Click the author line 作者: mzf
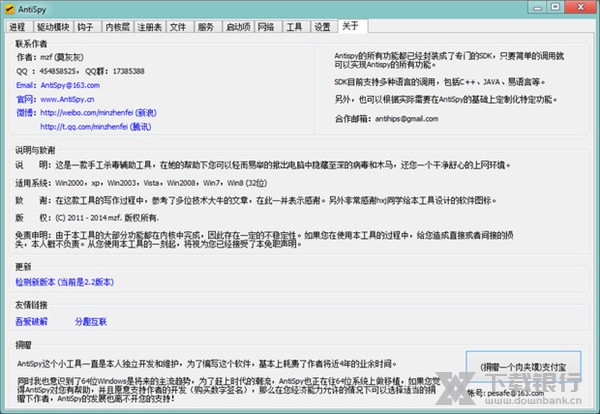The height and width of the screenshot is (414, 600). 50,57
